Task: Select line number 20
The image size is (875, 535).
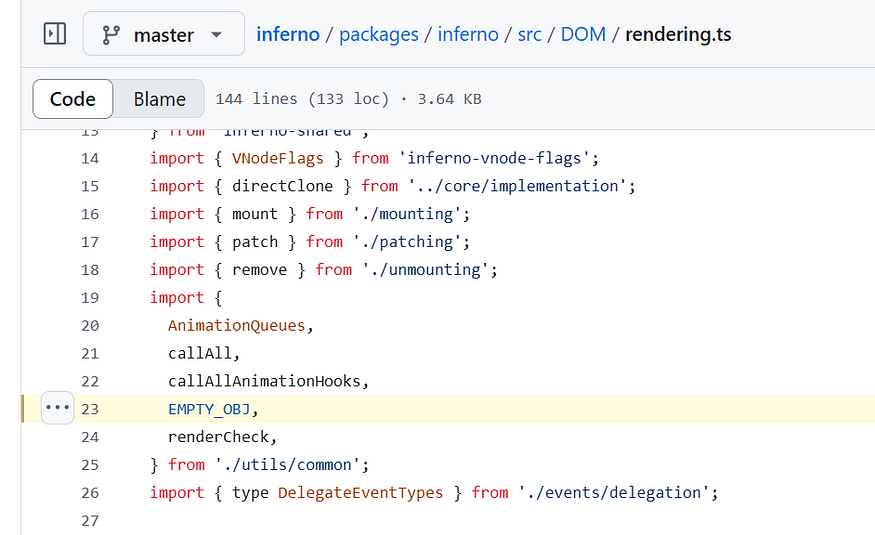Action: 90,326
